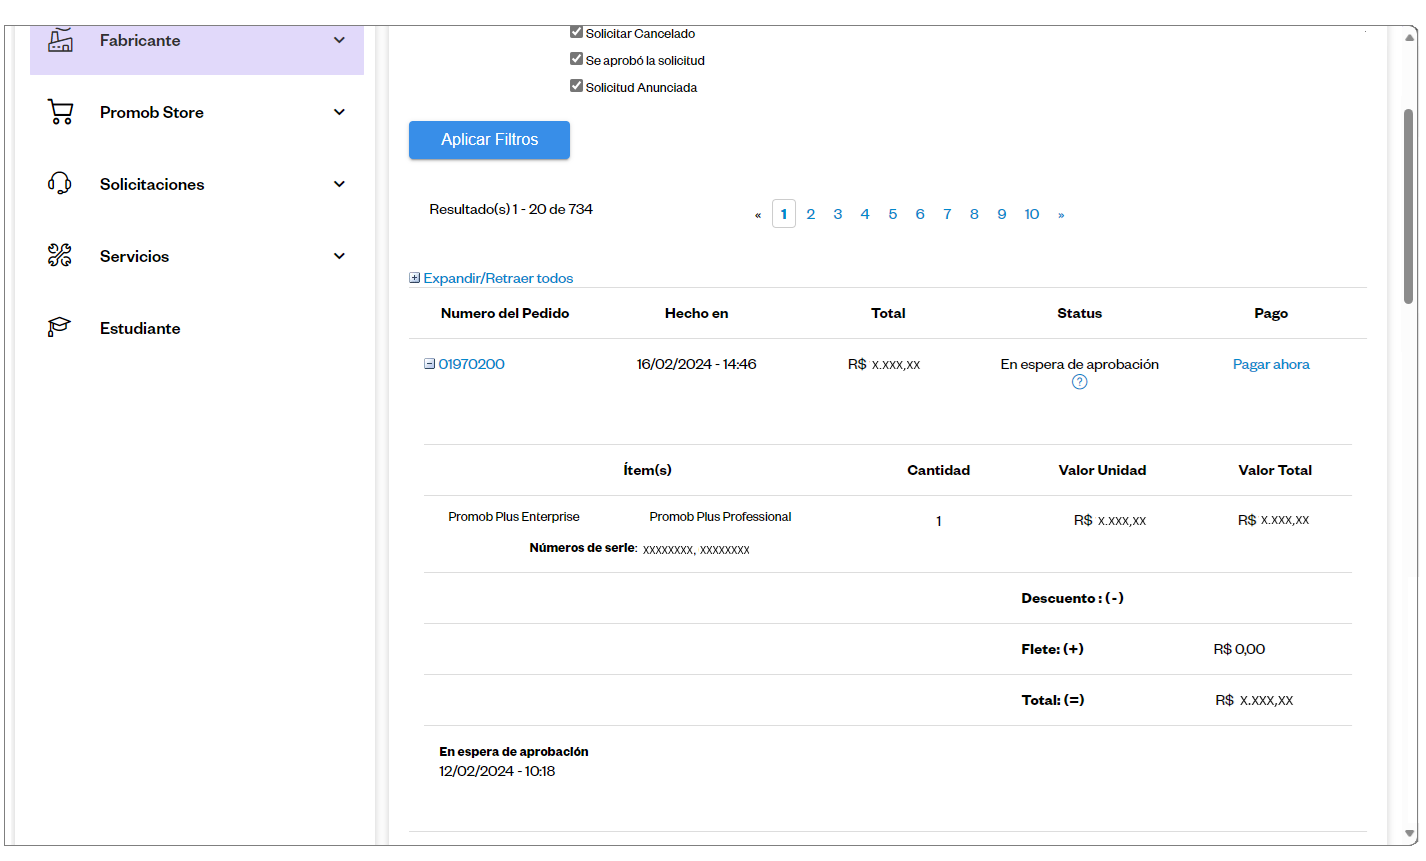Open the Fabricante sidebar item

[197, 41]
